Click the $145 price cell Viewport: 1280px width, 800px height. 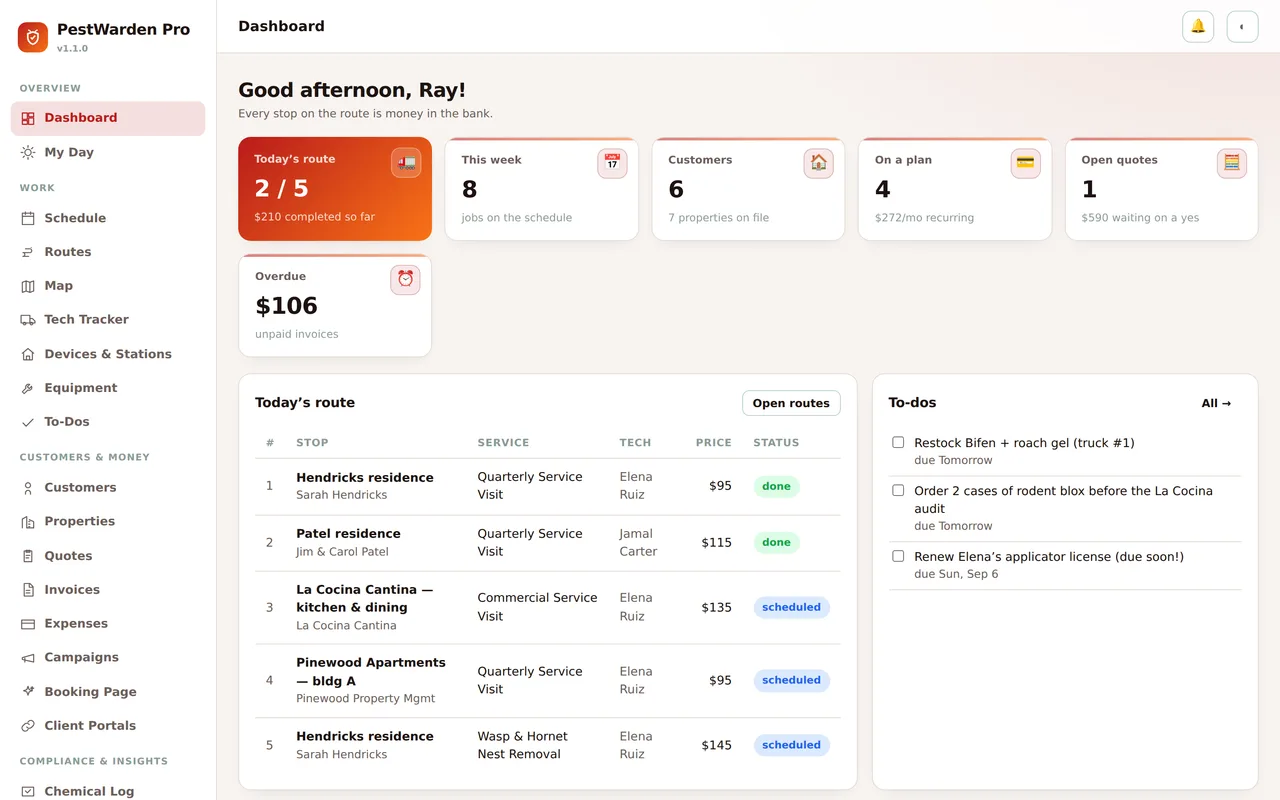(716, 745)
